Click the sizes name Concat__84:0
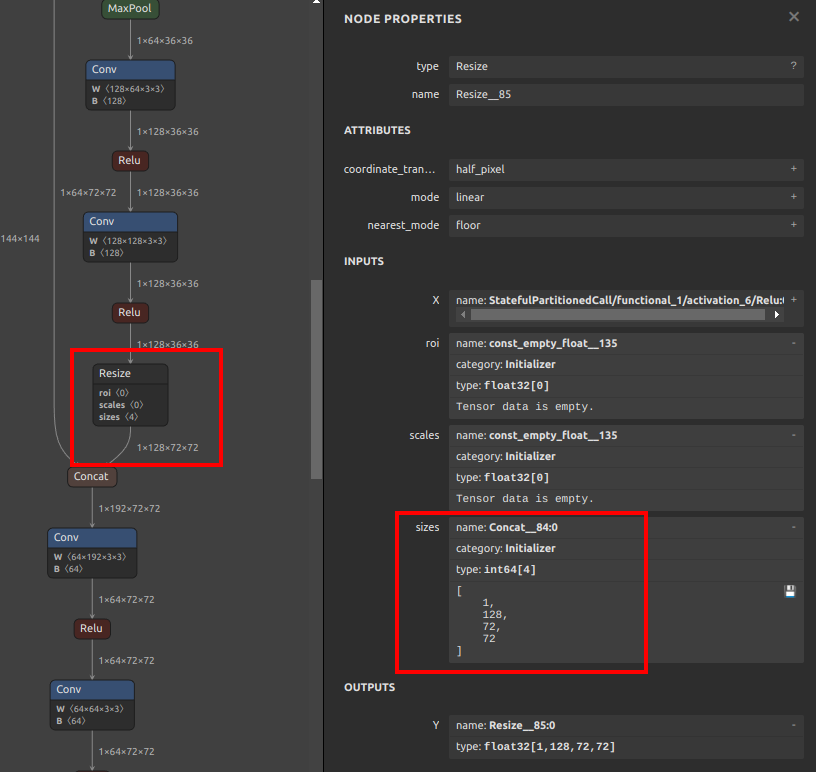The image size is (816, 772). coord(523,527)
